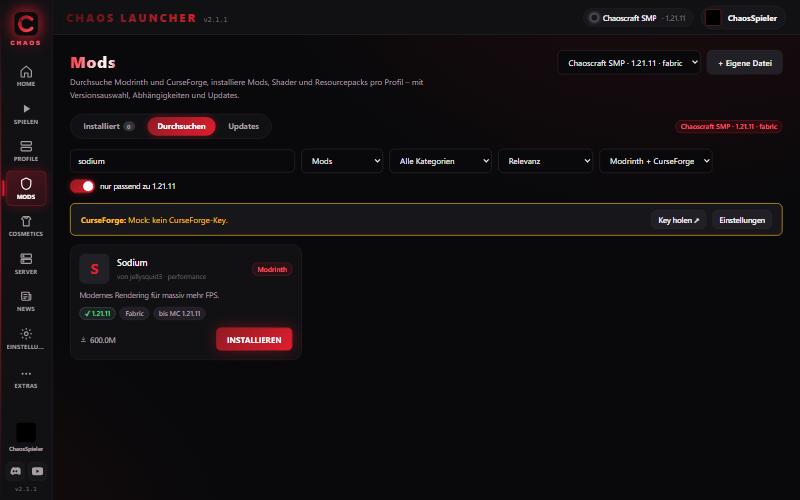Open the Home section

click(x=26, y=76)
